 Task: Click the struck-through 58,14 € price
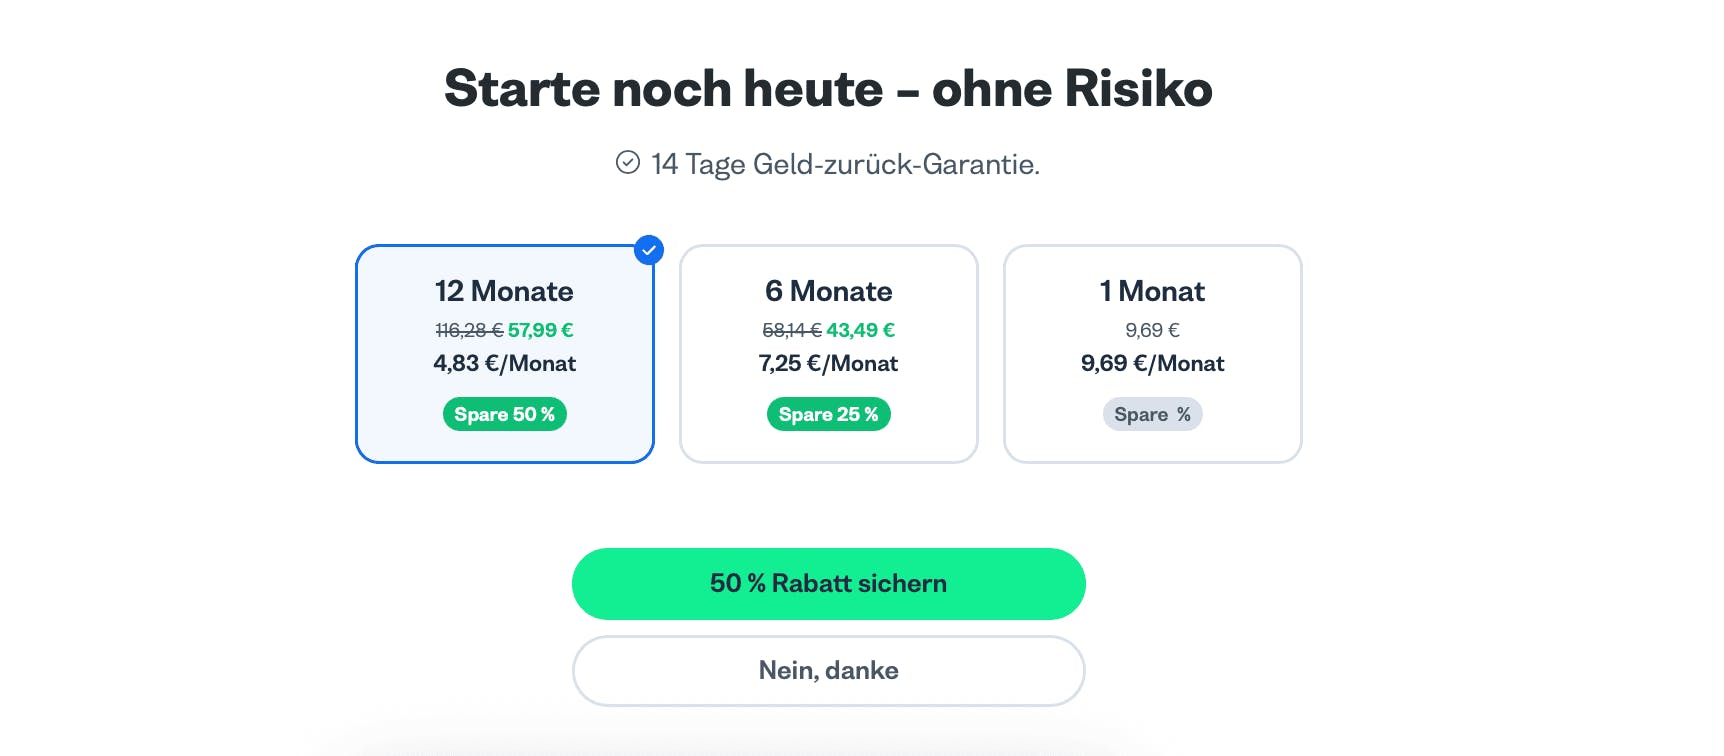pos(790,330)
